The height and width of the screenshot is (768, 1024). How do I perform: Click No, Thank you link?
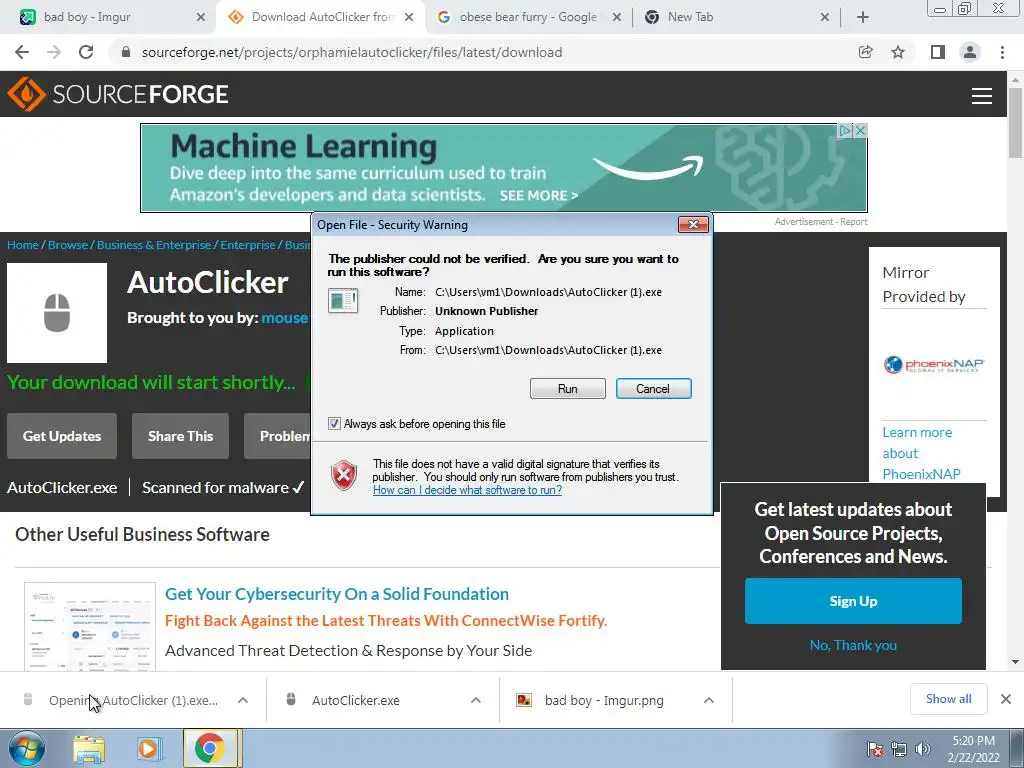point(853,645)
